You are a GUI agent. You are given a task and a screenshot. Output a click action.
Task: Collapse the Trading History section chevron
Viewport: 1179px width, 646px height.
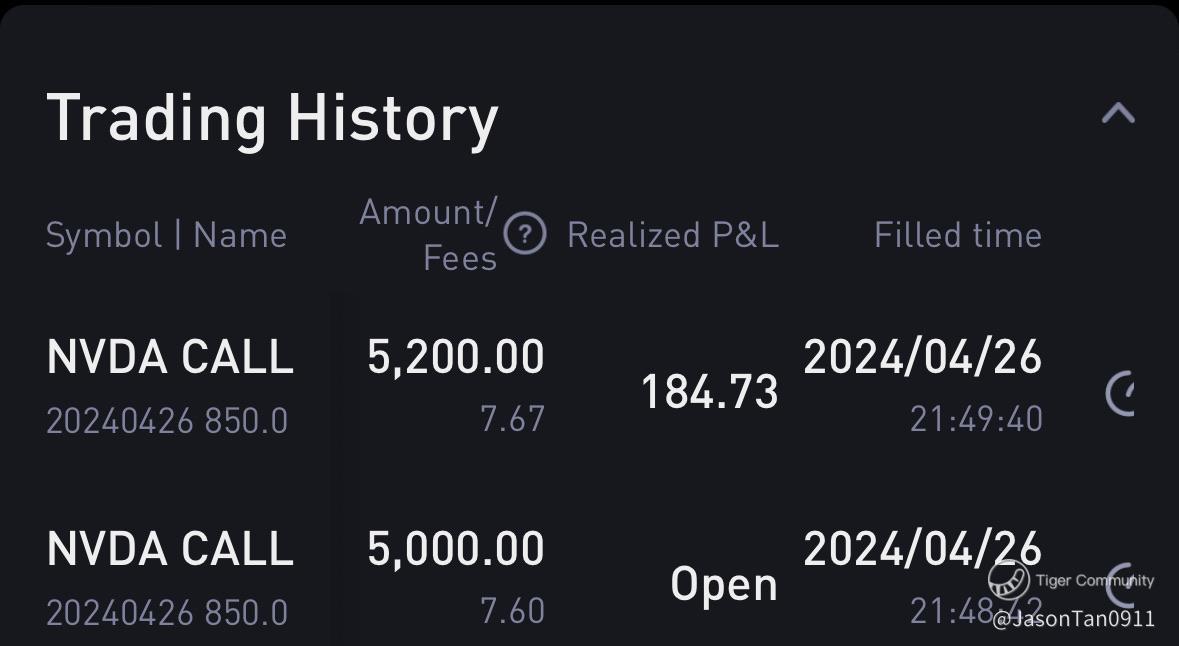pos(1117,113)
